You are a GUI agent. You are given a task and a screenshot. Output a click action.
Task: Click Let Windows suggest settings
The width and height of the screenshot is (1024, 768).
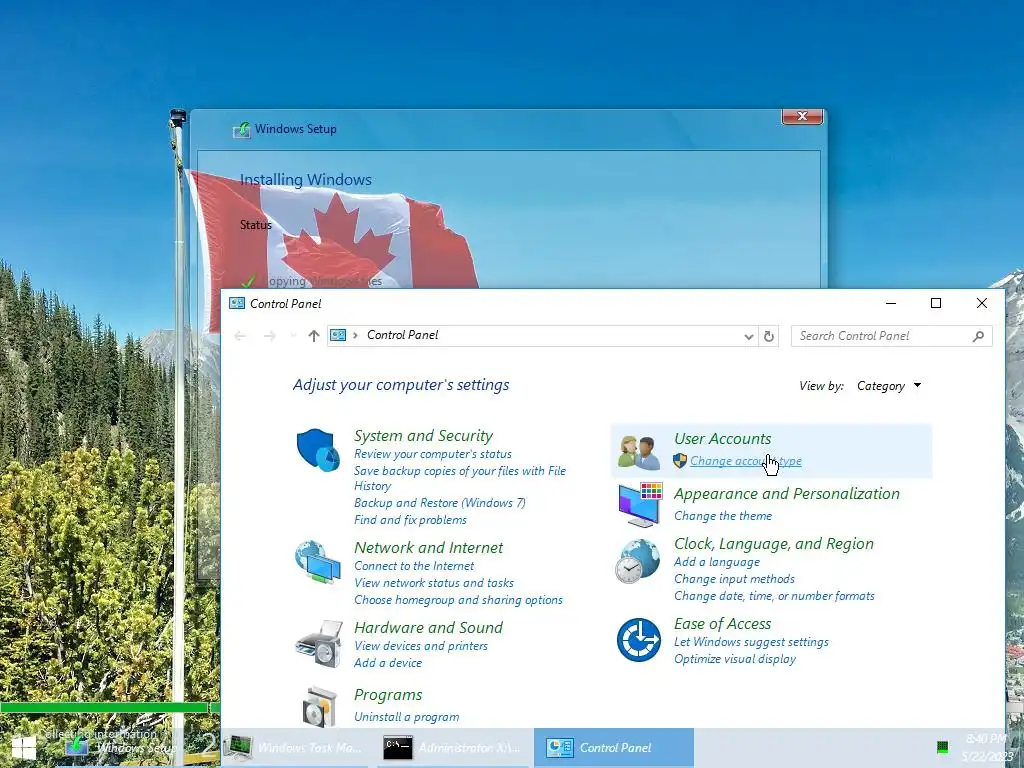(x=751, y=642)
